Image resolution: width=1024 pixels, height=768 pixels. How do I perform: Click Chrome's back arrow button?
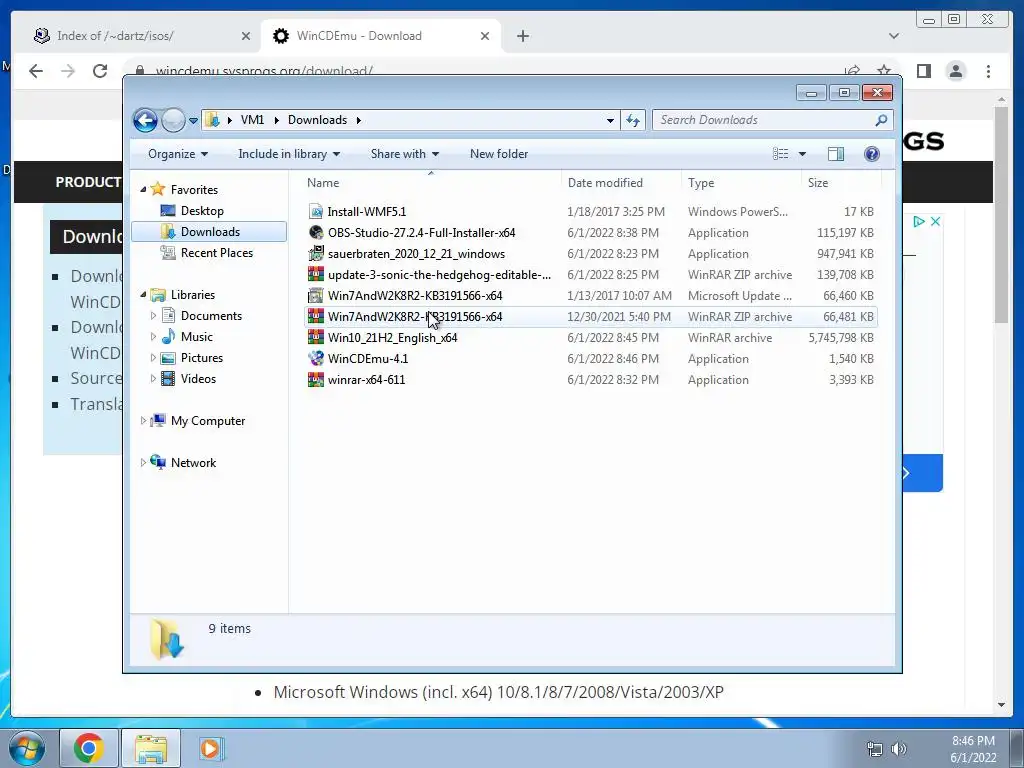(x=36, y=71)
